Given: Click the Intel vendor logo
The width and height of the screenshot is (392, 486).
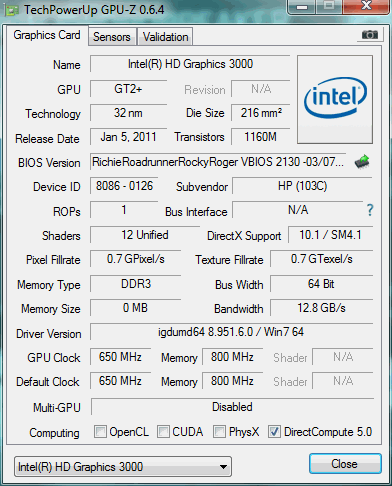Looking at the screenshot, I should [335, 99].
